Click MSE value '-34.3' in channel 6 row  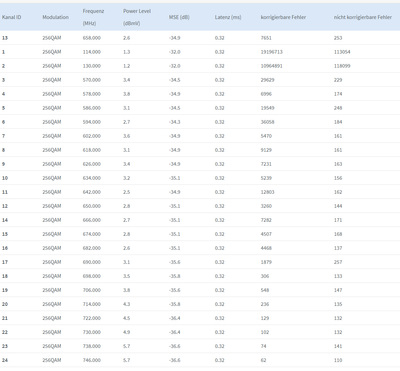click(x=175, y=122)
